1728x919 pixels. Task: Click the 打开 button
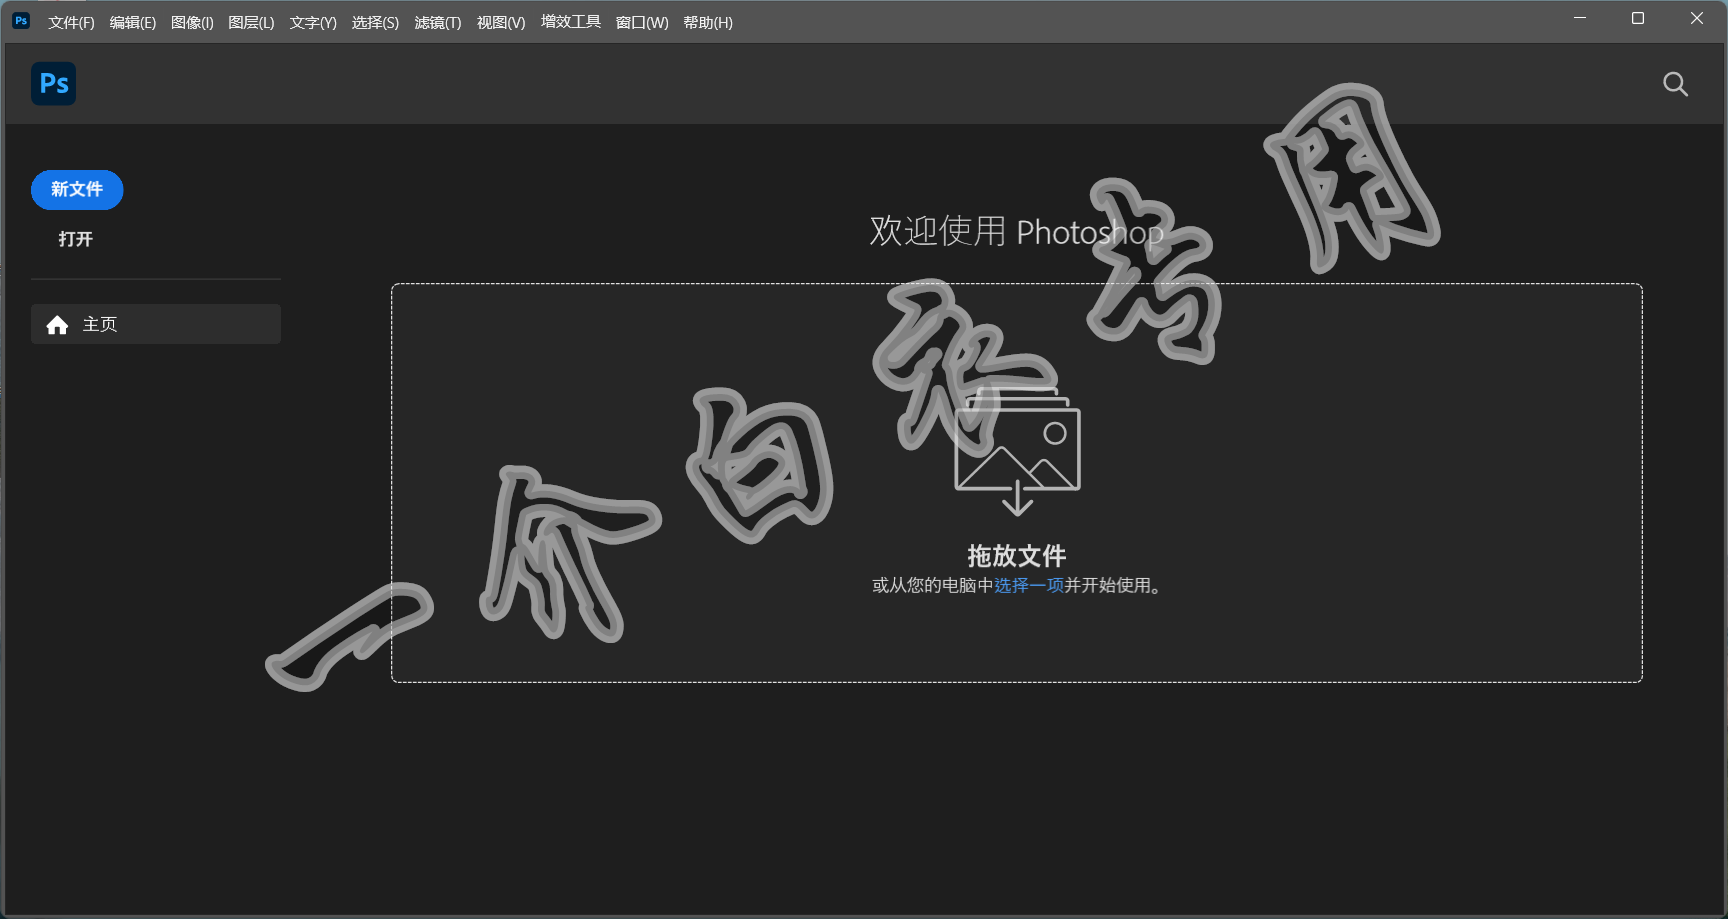[75, 239]
